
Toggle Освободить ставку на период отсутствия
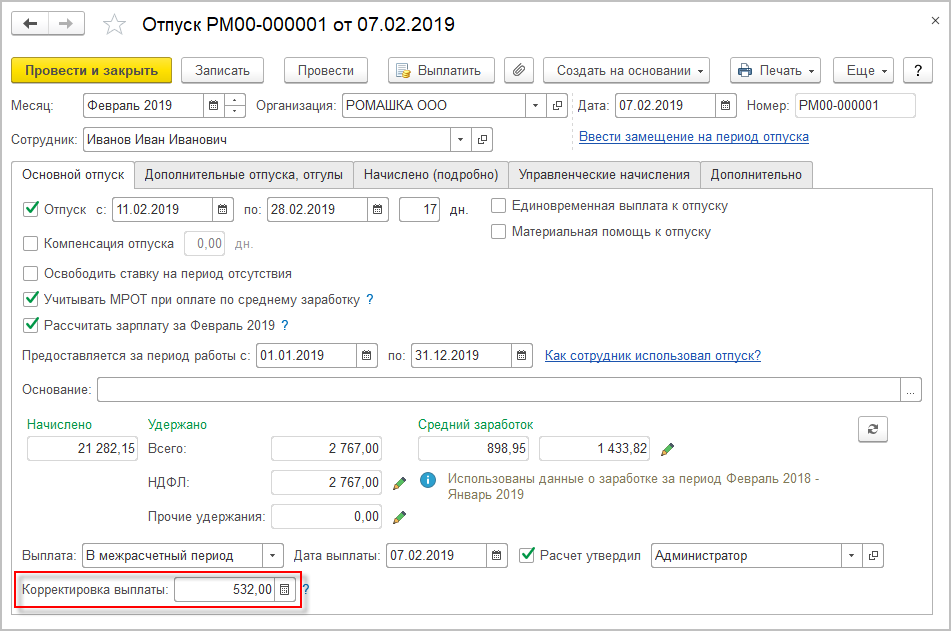(30, 273)
